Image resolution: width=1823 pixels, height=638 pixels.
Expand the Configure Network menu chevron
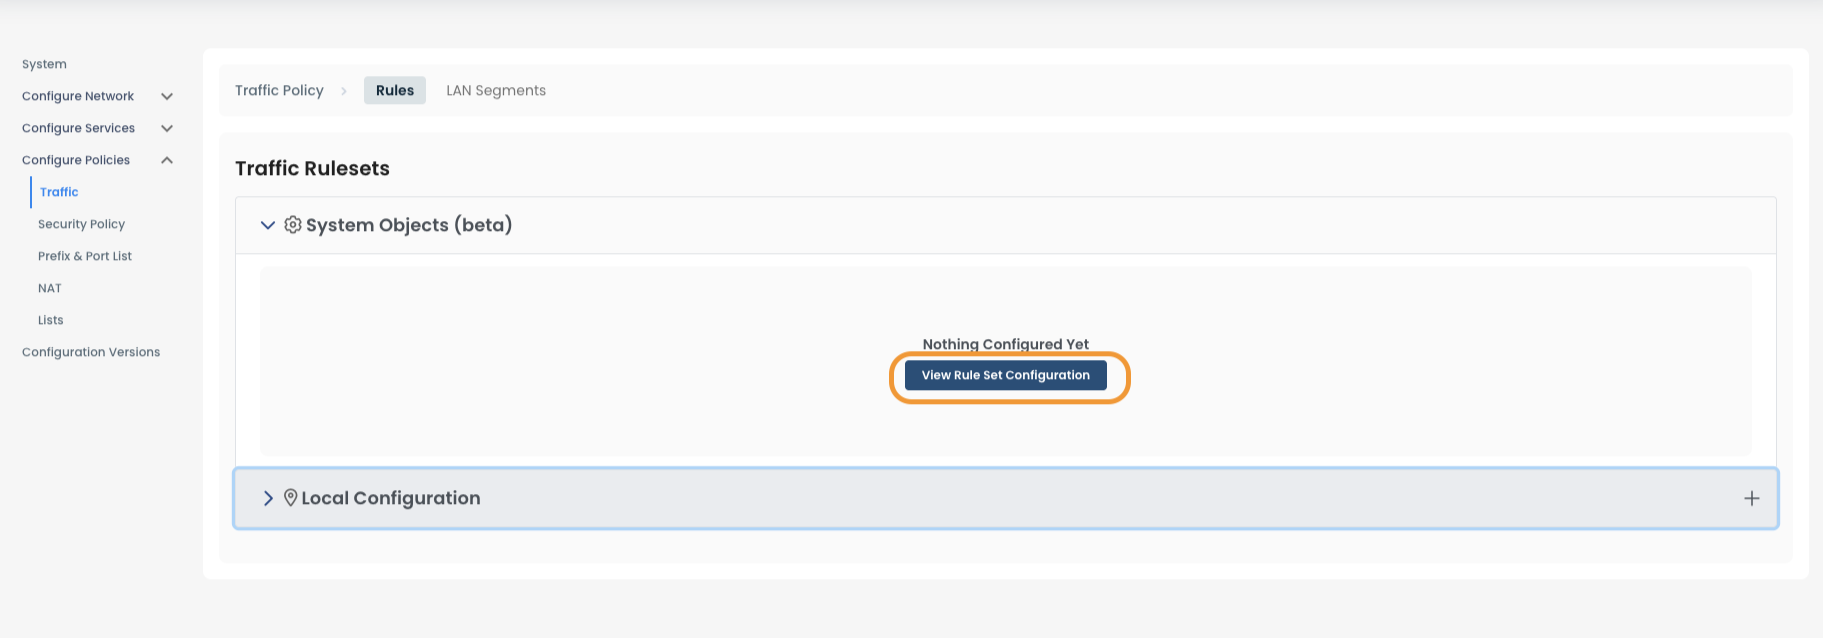[167, 96]
